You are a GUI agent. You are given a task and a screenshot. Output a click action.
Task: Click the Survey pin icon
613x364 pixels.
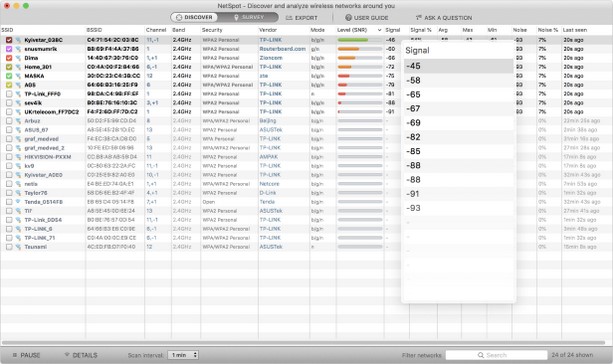[236, 18]
